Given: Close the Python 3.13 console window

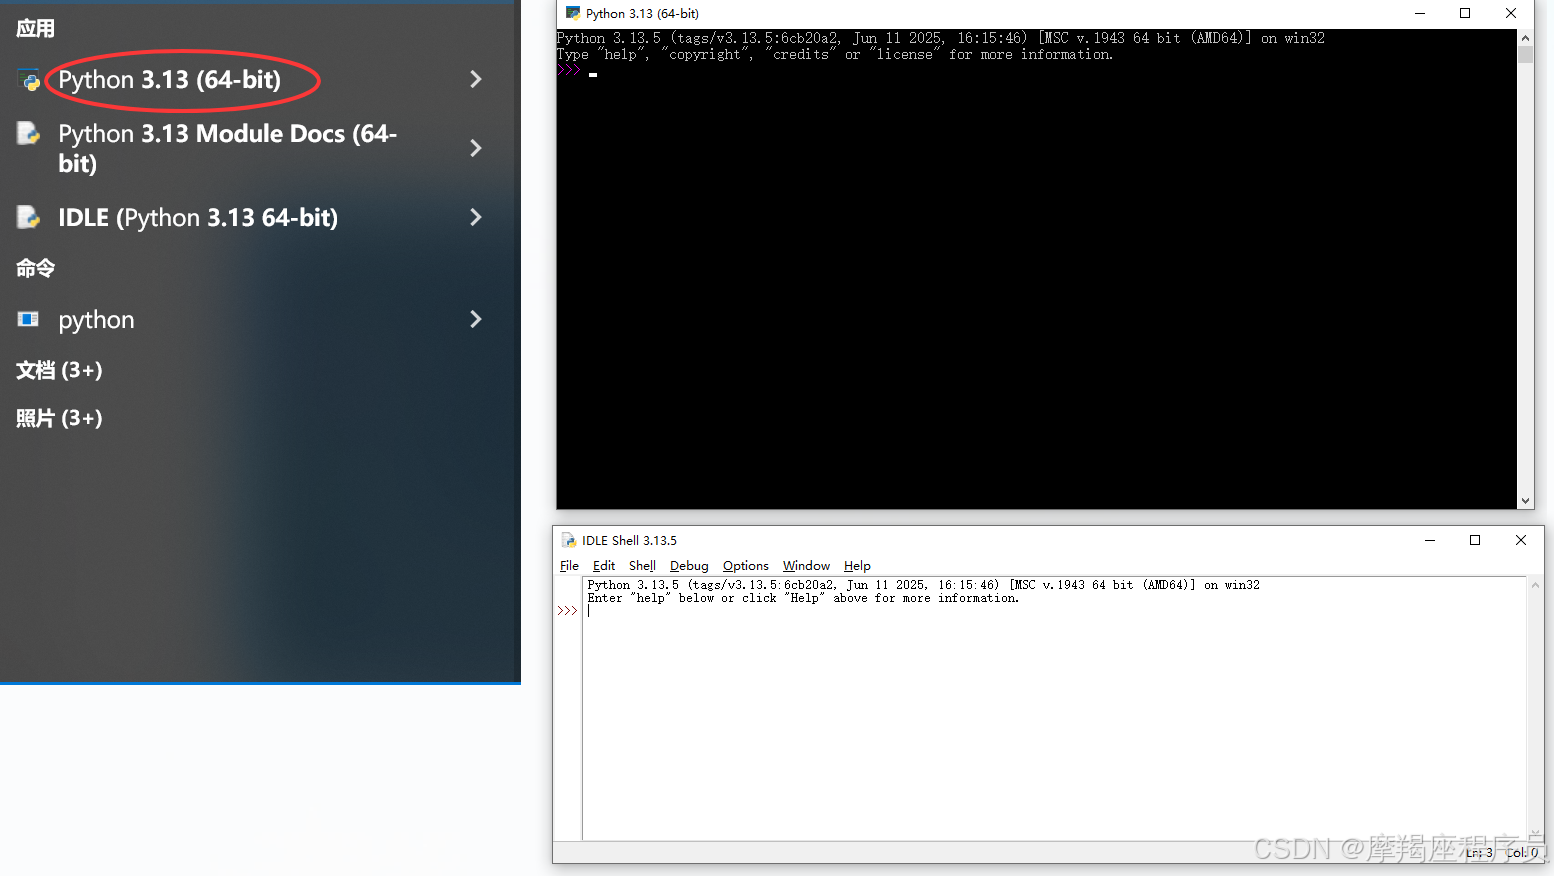Looking at the screenshot, I should coord(1511,13).
